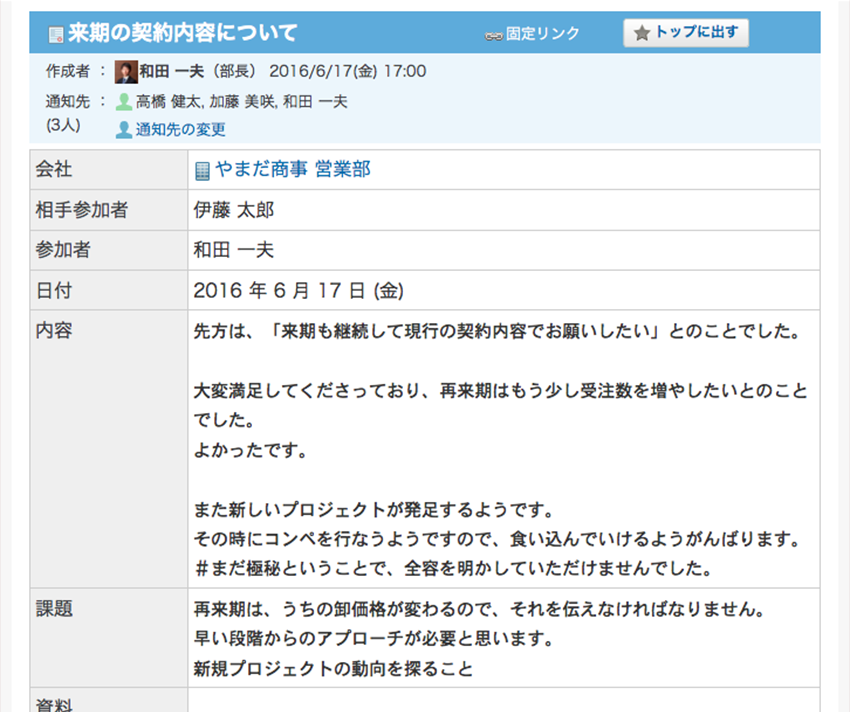850x712 pixels.
Task: Click 伊藤 太郎 in the 相手参加者 row
Action: tap(233, 210)
